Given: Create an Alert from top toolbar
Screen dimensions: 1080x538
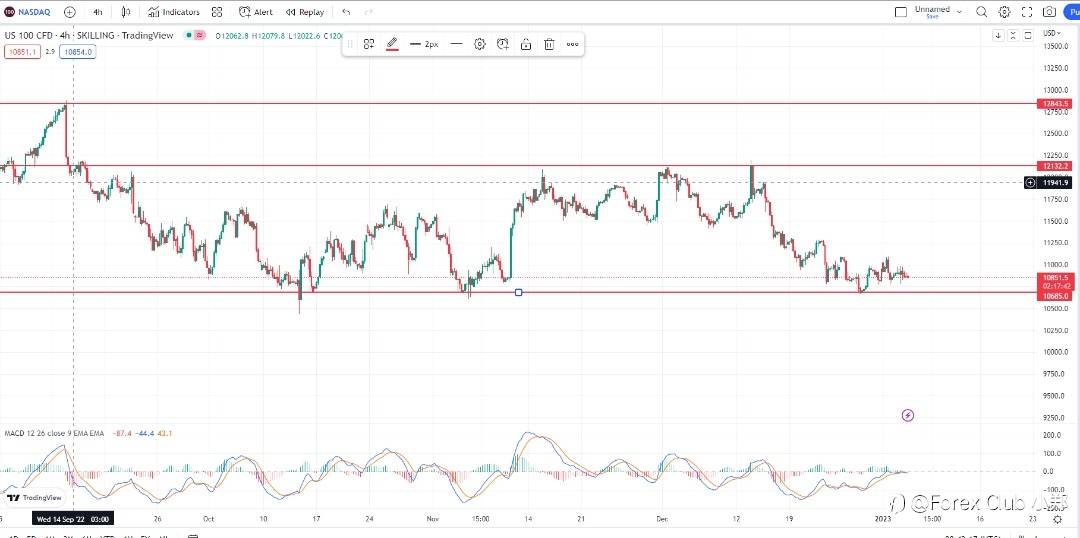Looking at the screenshot, I should point(256,12).
